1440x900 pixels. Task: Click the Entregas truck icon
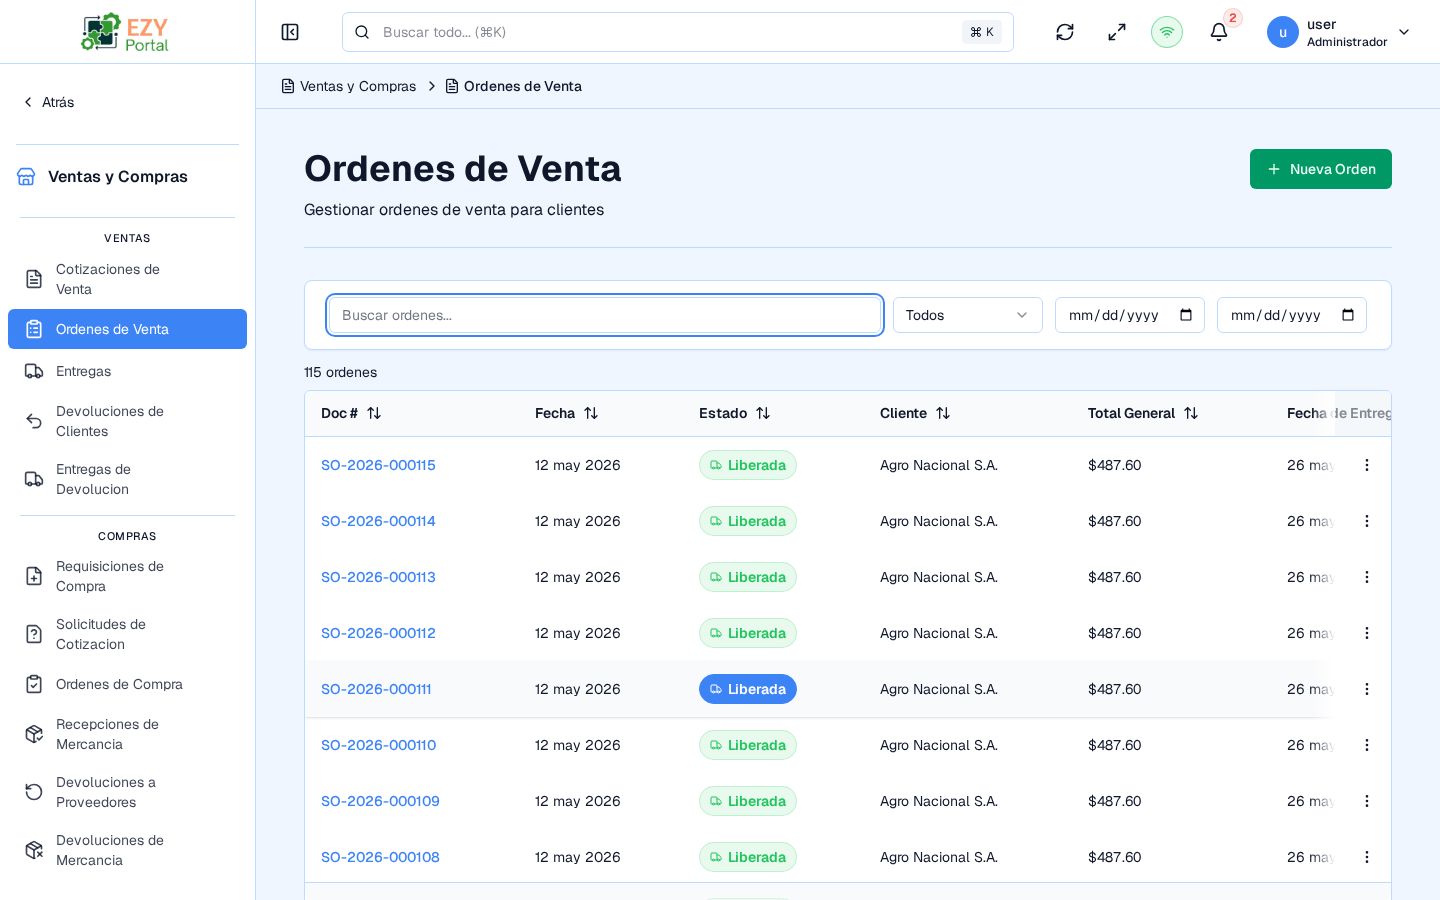34,371
